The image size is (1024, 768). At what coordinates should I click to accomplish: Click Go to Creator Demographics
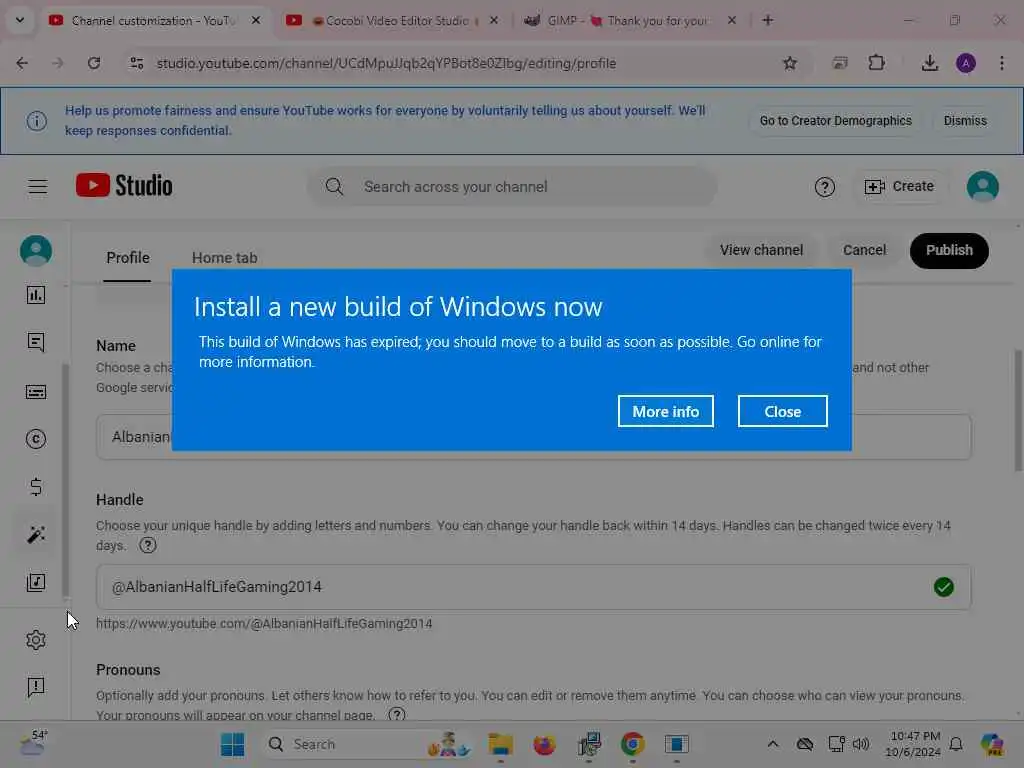click(x=835, y=121)
